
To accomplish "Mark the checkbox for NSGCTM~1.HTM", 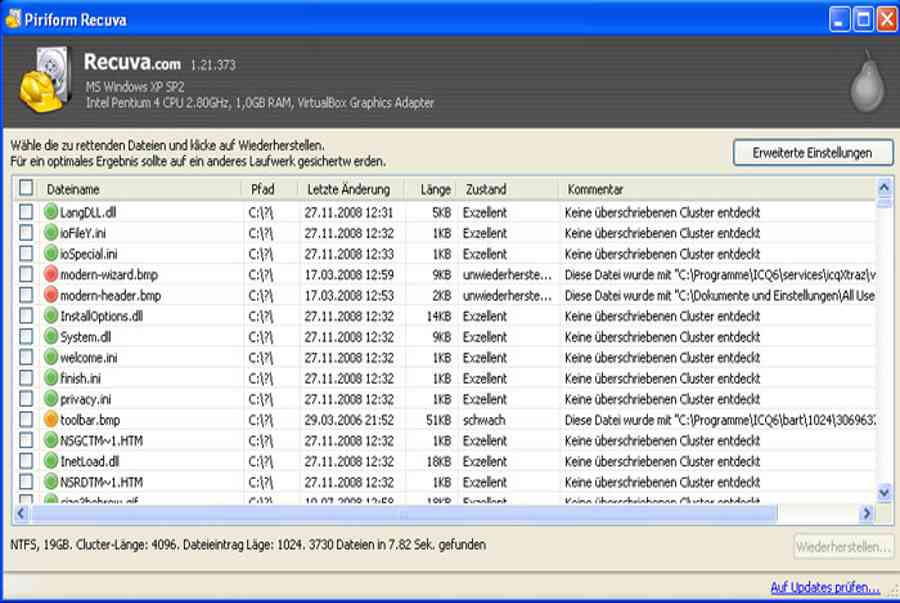I will [26, 440].
